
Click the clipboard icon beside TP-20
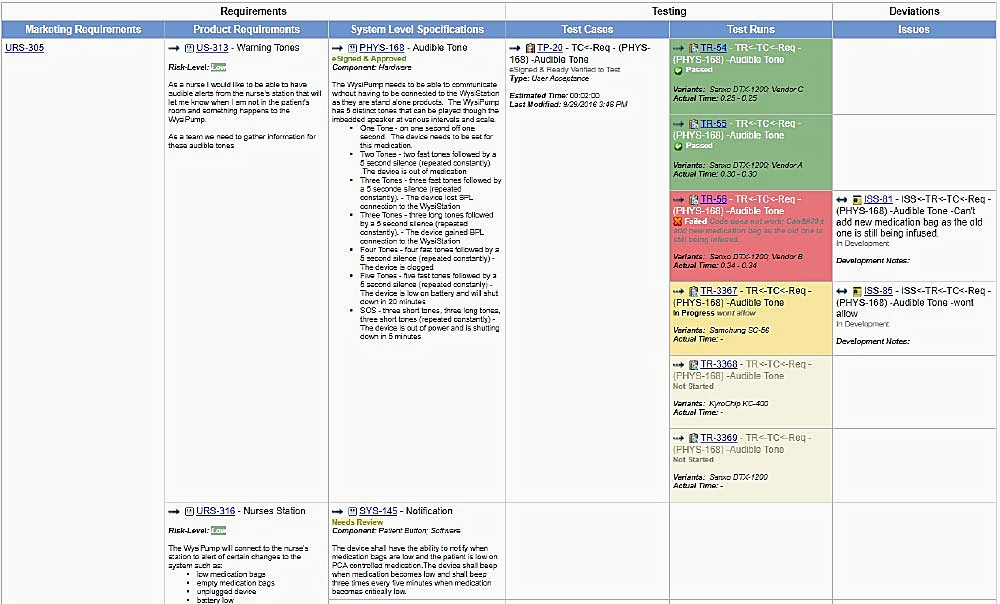(x=529, y=48)
